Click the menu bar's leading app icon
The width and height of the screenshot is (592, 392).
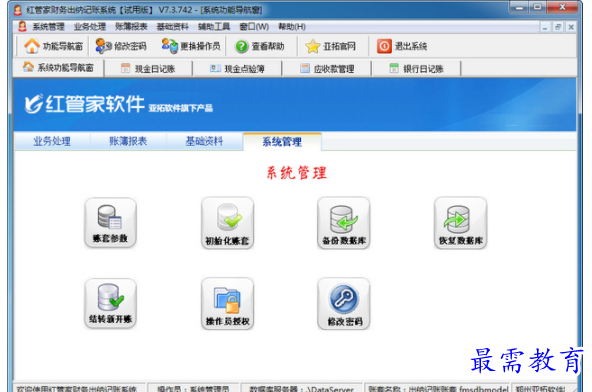tap(22, 26)
